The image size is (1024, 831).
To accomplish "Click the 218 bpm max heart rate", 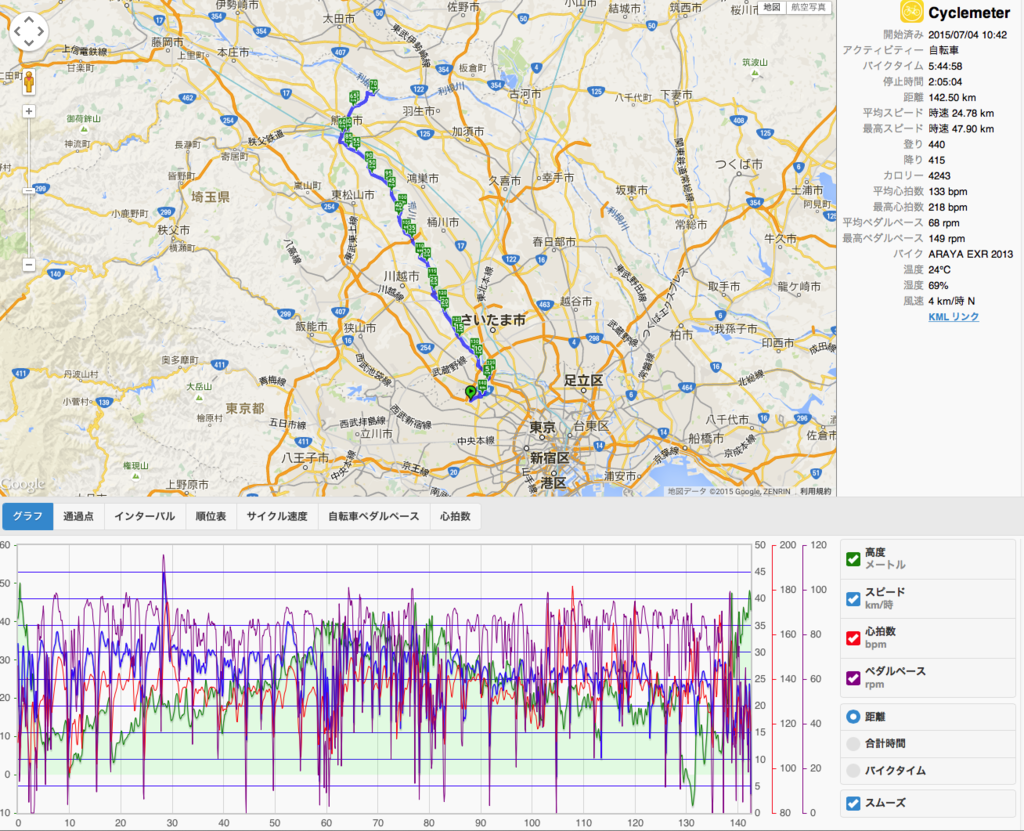I will 948,207.
